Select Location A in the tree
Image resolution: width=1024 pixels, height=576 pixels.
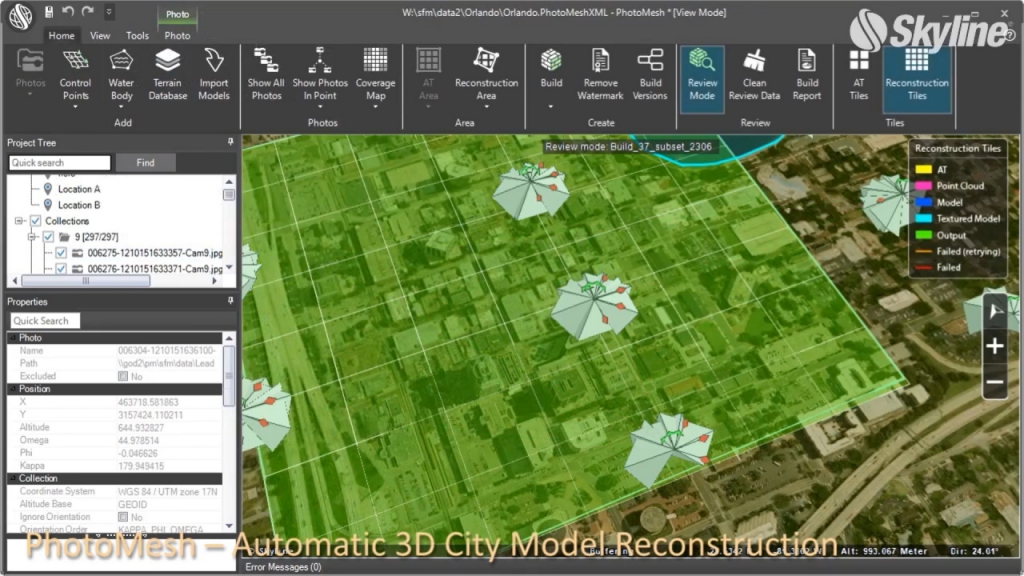click(x=79, y=189)
